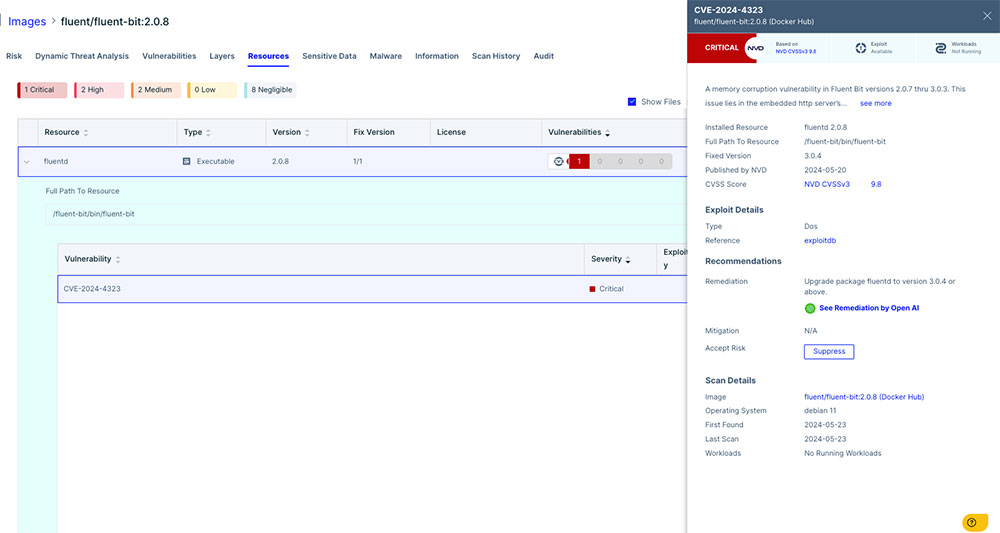Open the Malware tab

coord(386,56)
